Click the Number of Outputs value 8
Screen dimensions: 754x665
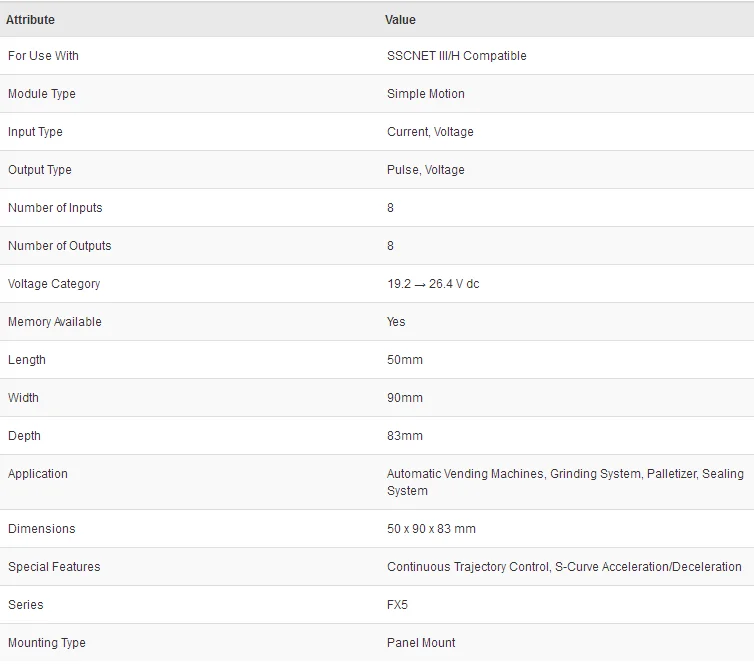tap(390, 246)
